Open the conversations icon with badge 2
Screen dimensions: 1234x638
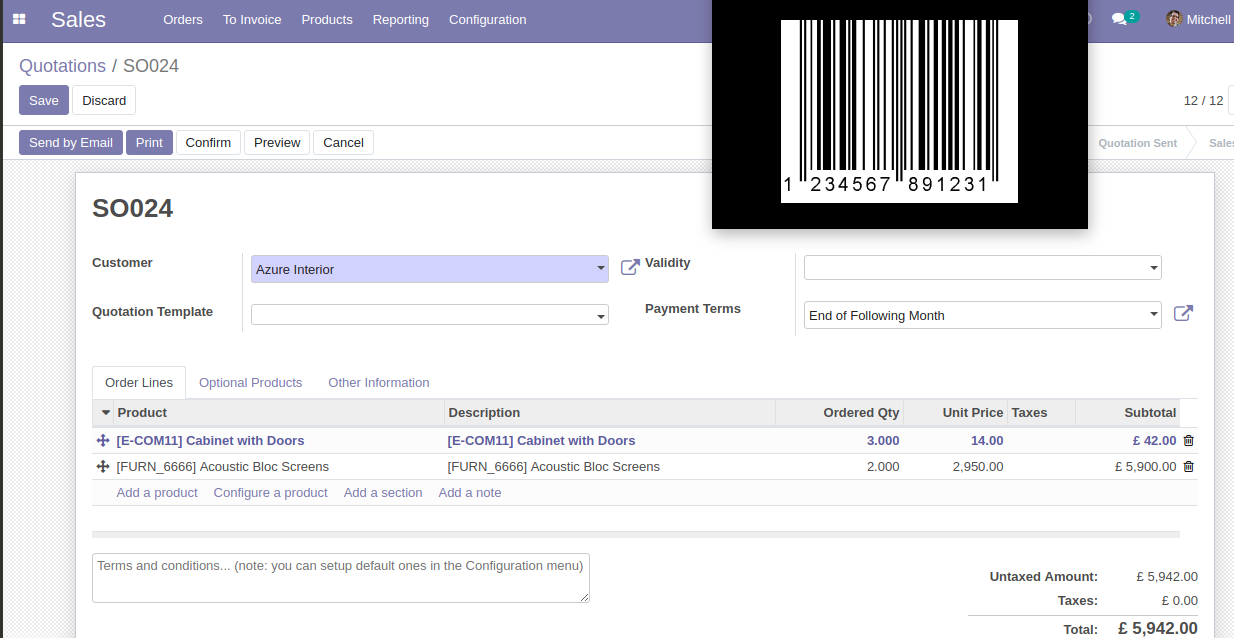coord(1123,18)
